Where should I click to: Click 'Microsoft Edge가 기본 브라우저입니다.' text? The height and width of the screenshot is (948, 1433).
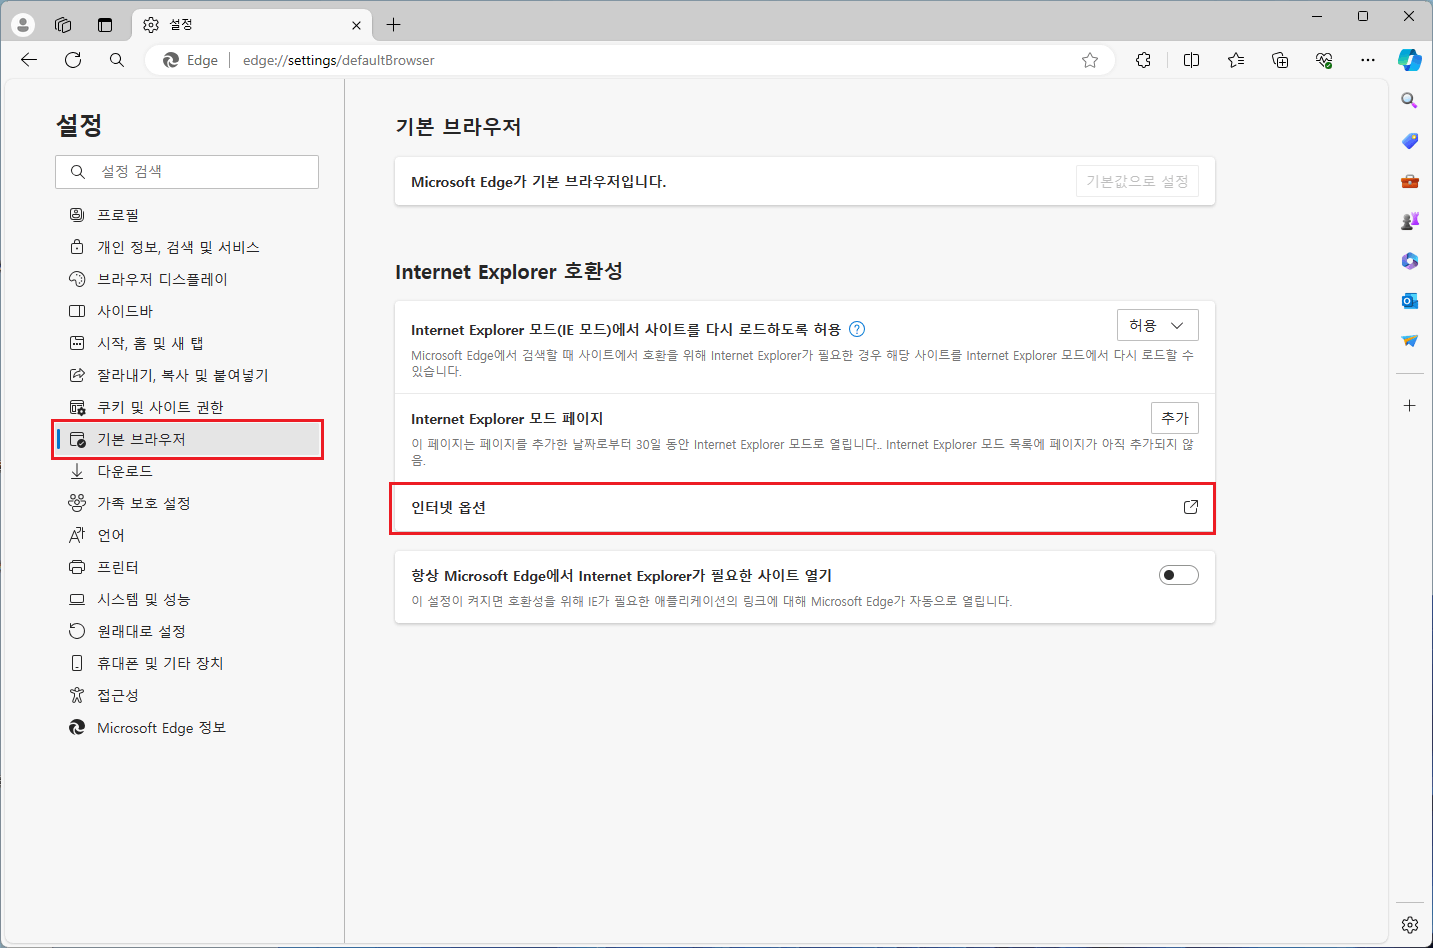point(538,182)
